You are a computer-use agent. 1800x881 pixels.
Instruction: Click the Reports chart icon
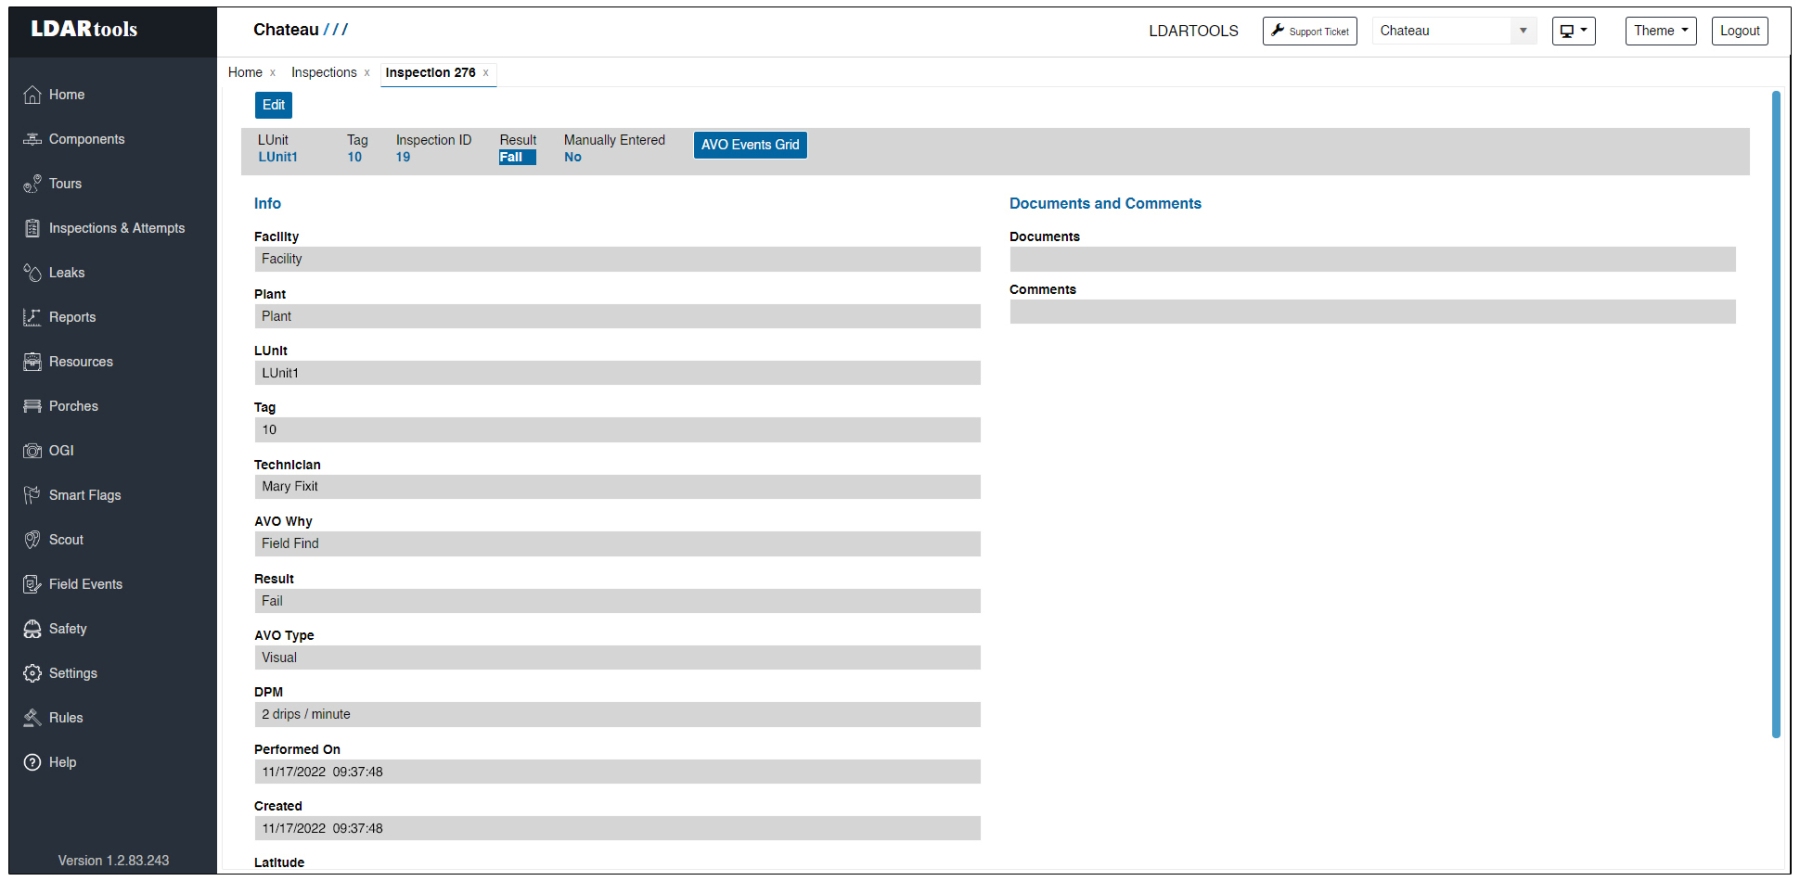click(33, 317)
